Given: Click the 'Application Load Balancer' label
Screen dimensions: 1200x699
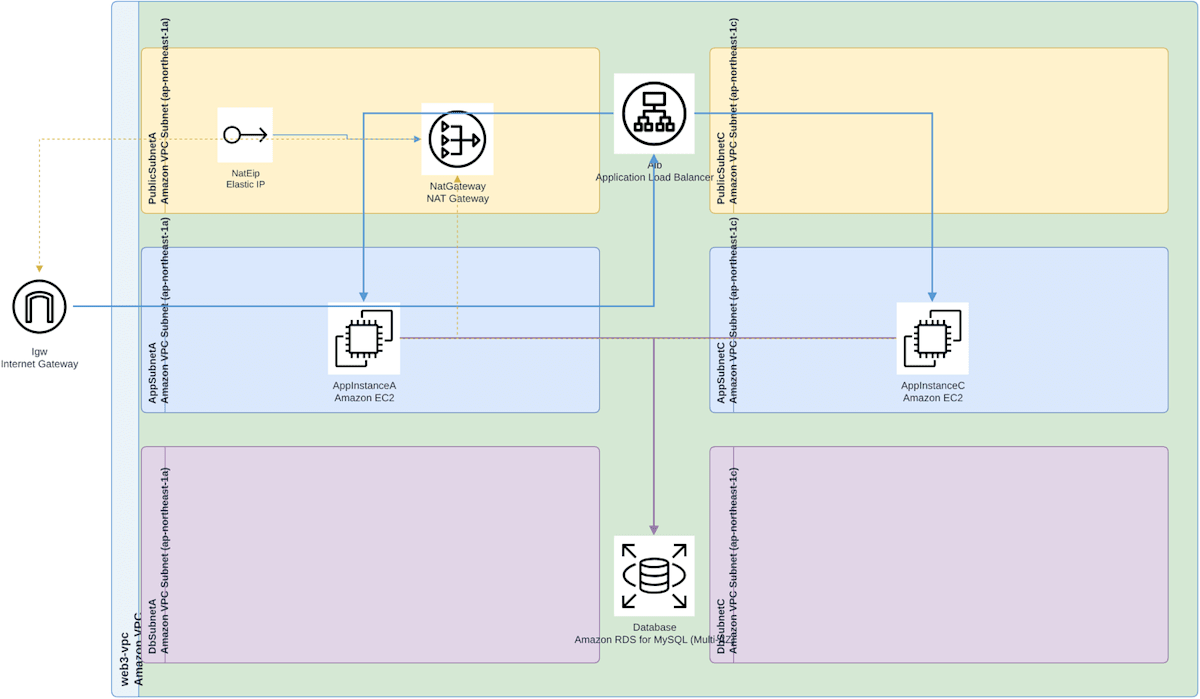Looking at the screenshot, I should point(654,171).
